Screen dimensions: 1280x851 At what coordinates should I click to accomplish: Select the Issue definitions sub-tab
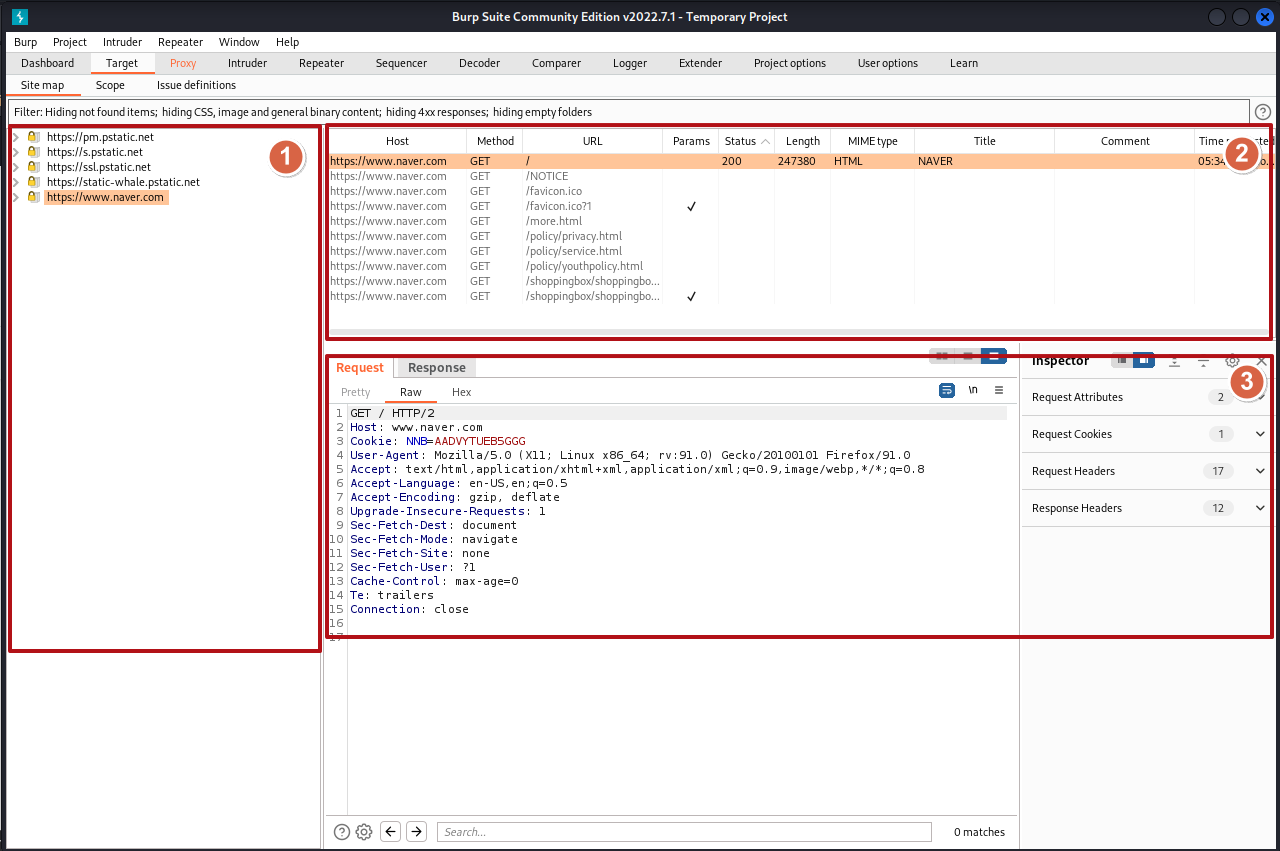click(x=196, y=85)
